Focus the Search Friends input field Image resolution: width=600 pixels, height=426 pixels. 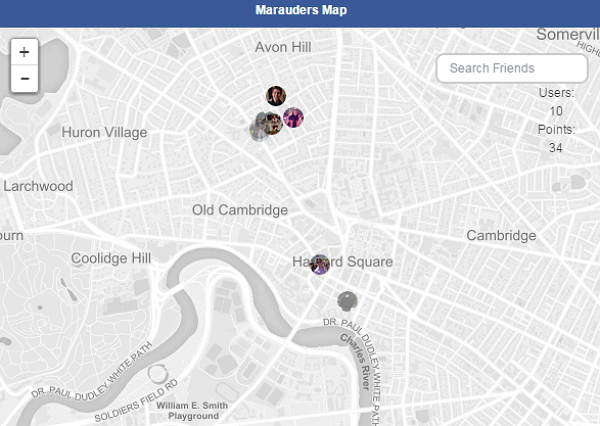(x=512, y=68)
